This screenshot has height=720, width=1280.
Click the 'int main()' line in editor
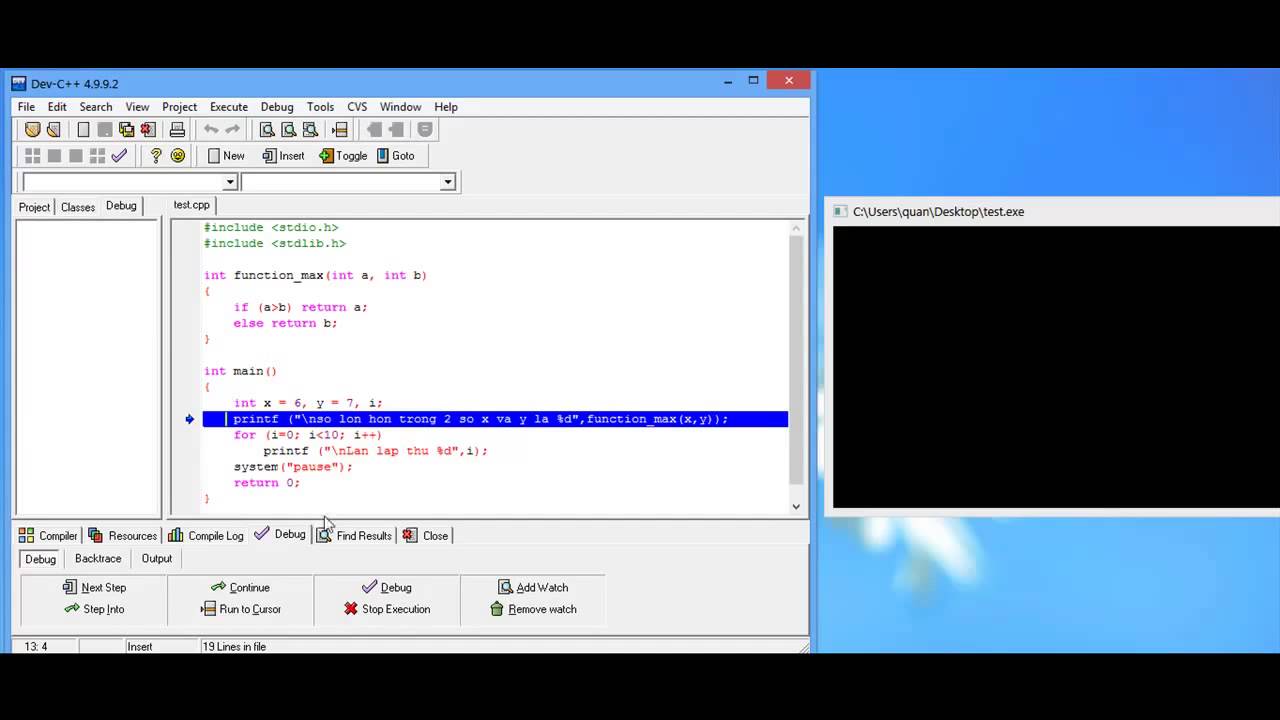[240, 371]
